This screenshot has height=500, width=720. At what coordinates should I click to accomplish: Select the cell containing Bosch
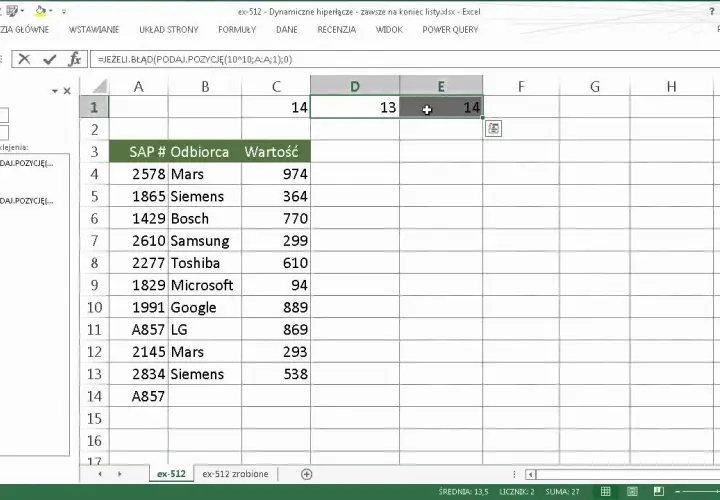click(205, 219)
